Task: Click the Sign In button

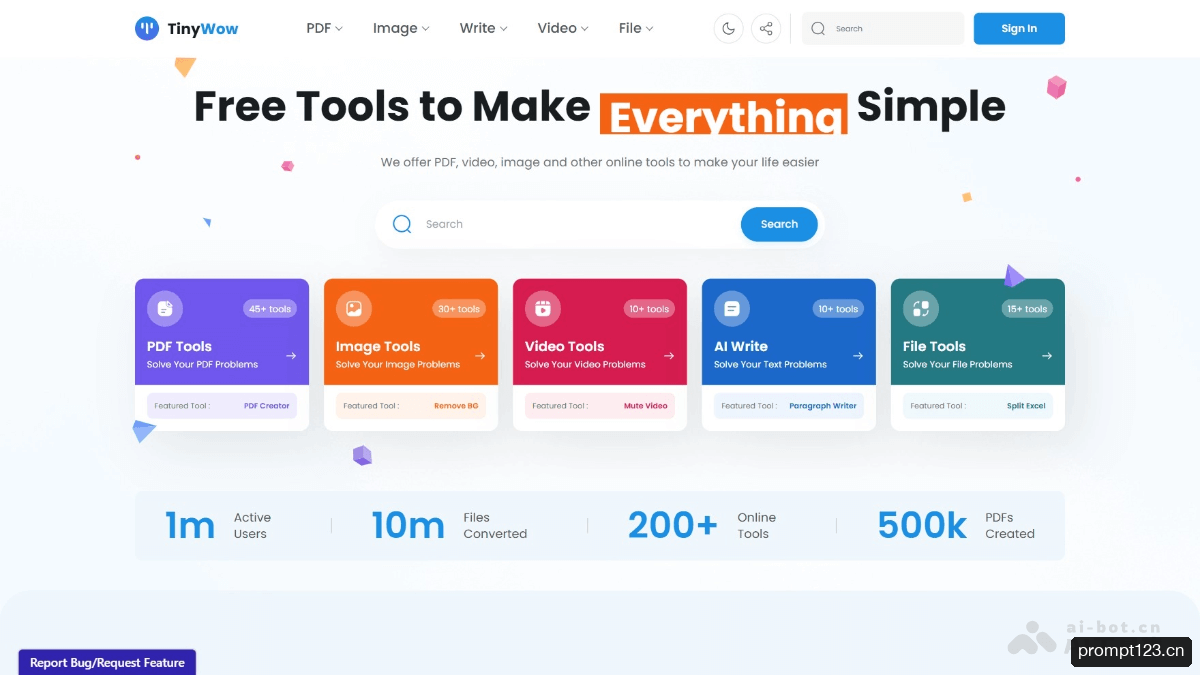Action: 1019,29
